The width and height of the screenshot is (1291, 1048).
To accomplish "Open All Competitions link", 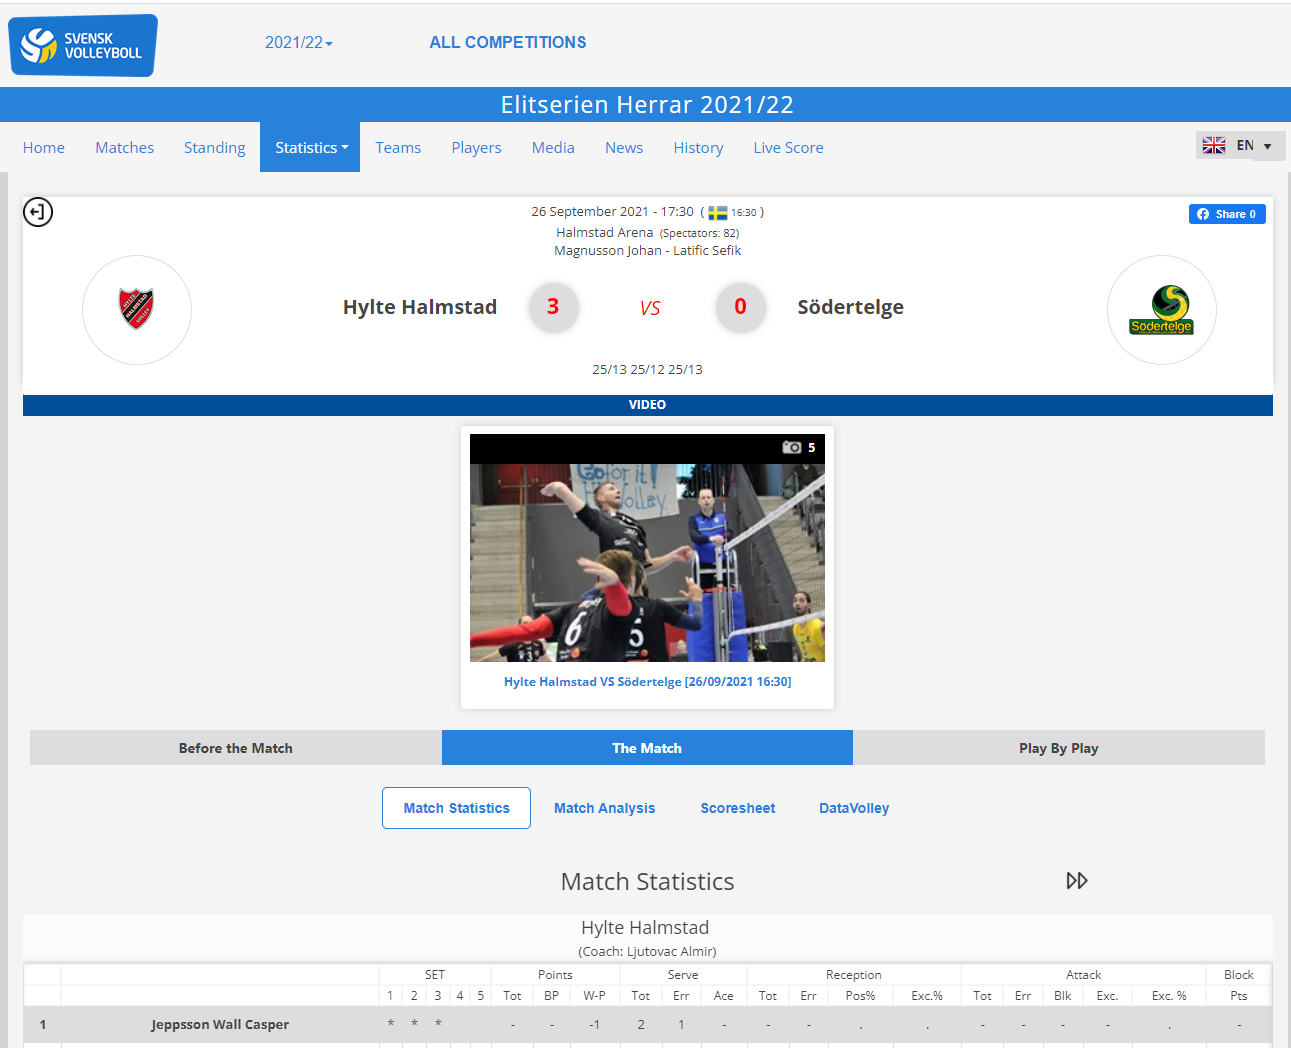I will coord(507,43).
